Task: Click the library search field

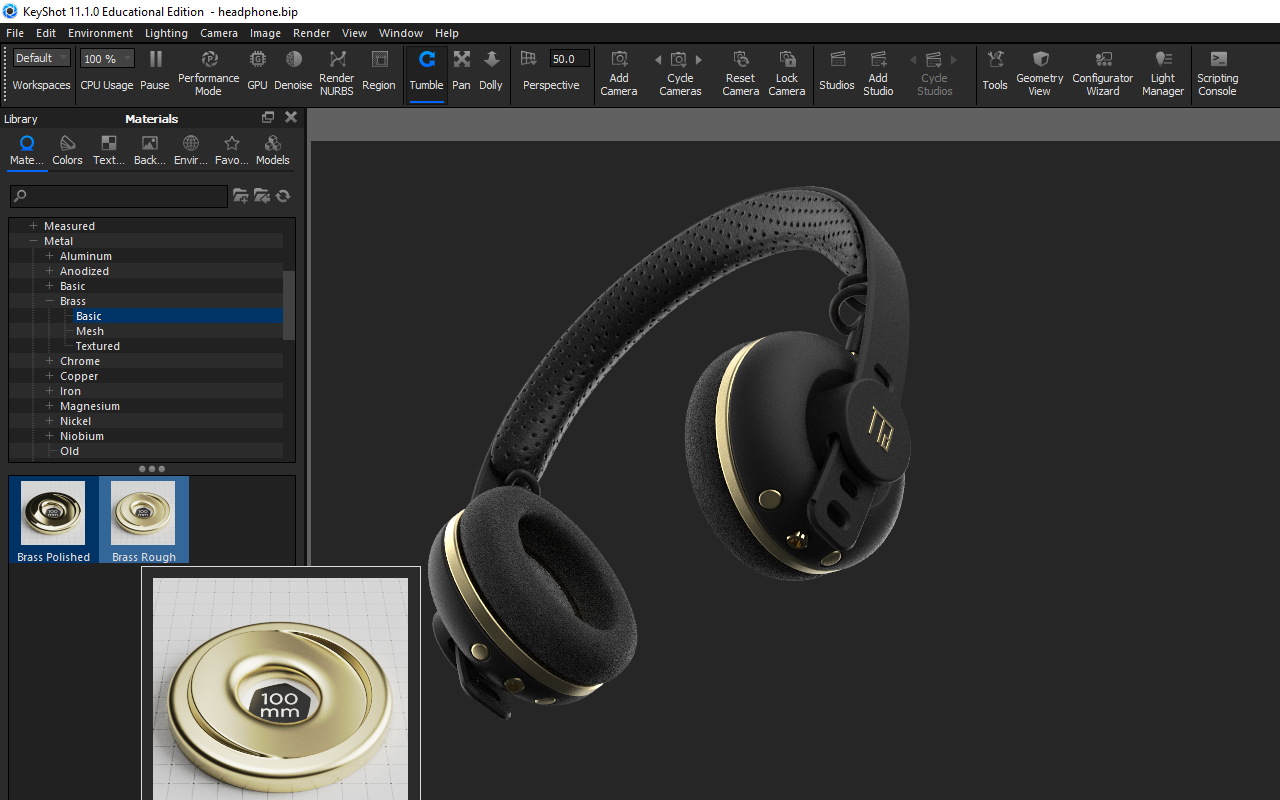Action: tap(119, 196)
